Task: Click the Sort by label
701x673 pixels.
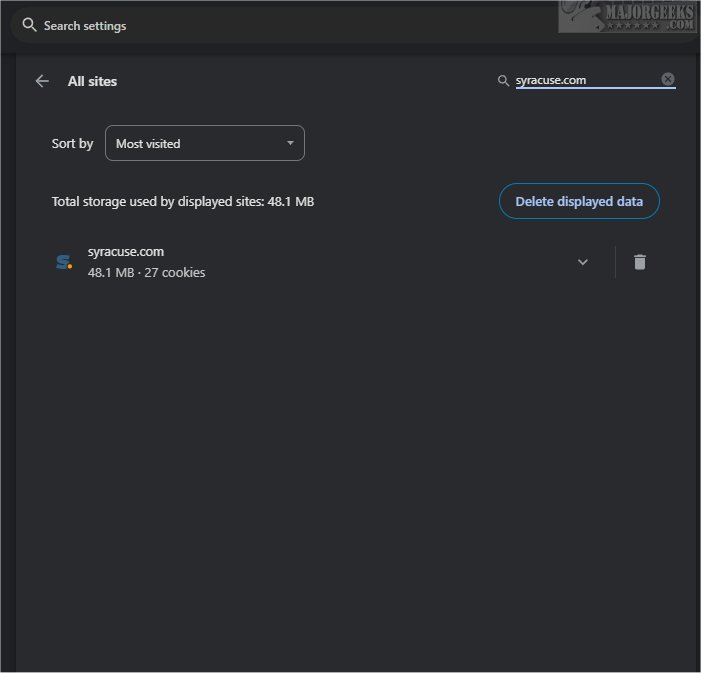Action: 72,144
